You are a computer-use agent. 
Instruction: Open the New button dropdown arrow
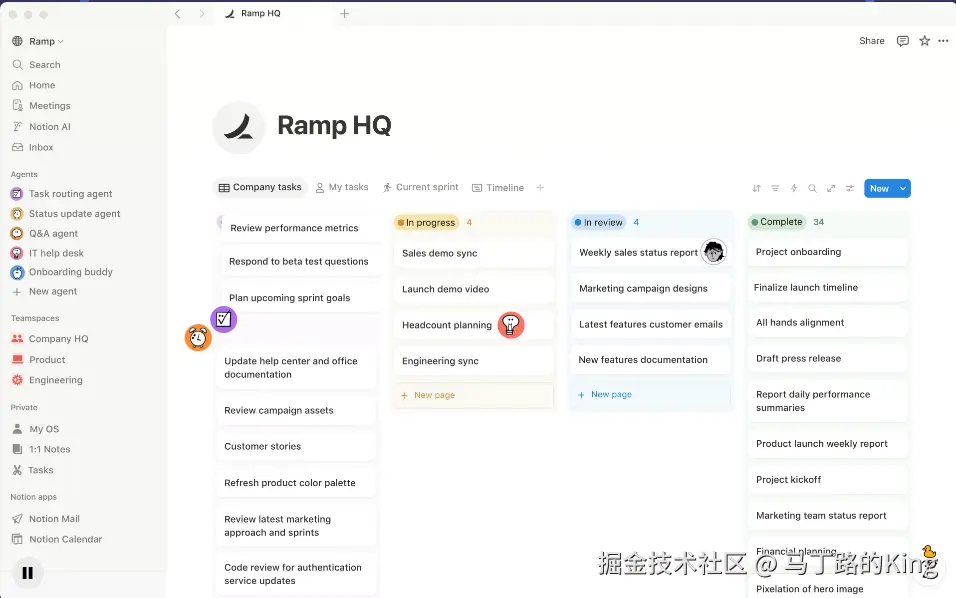(x=902, y=188)
